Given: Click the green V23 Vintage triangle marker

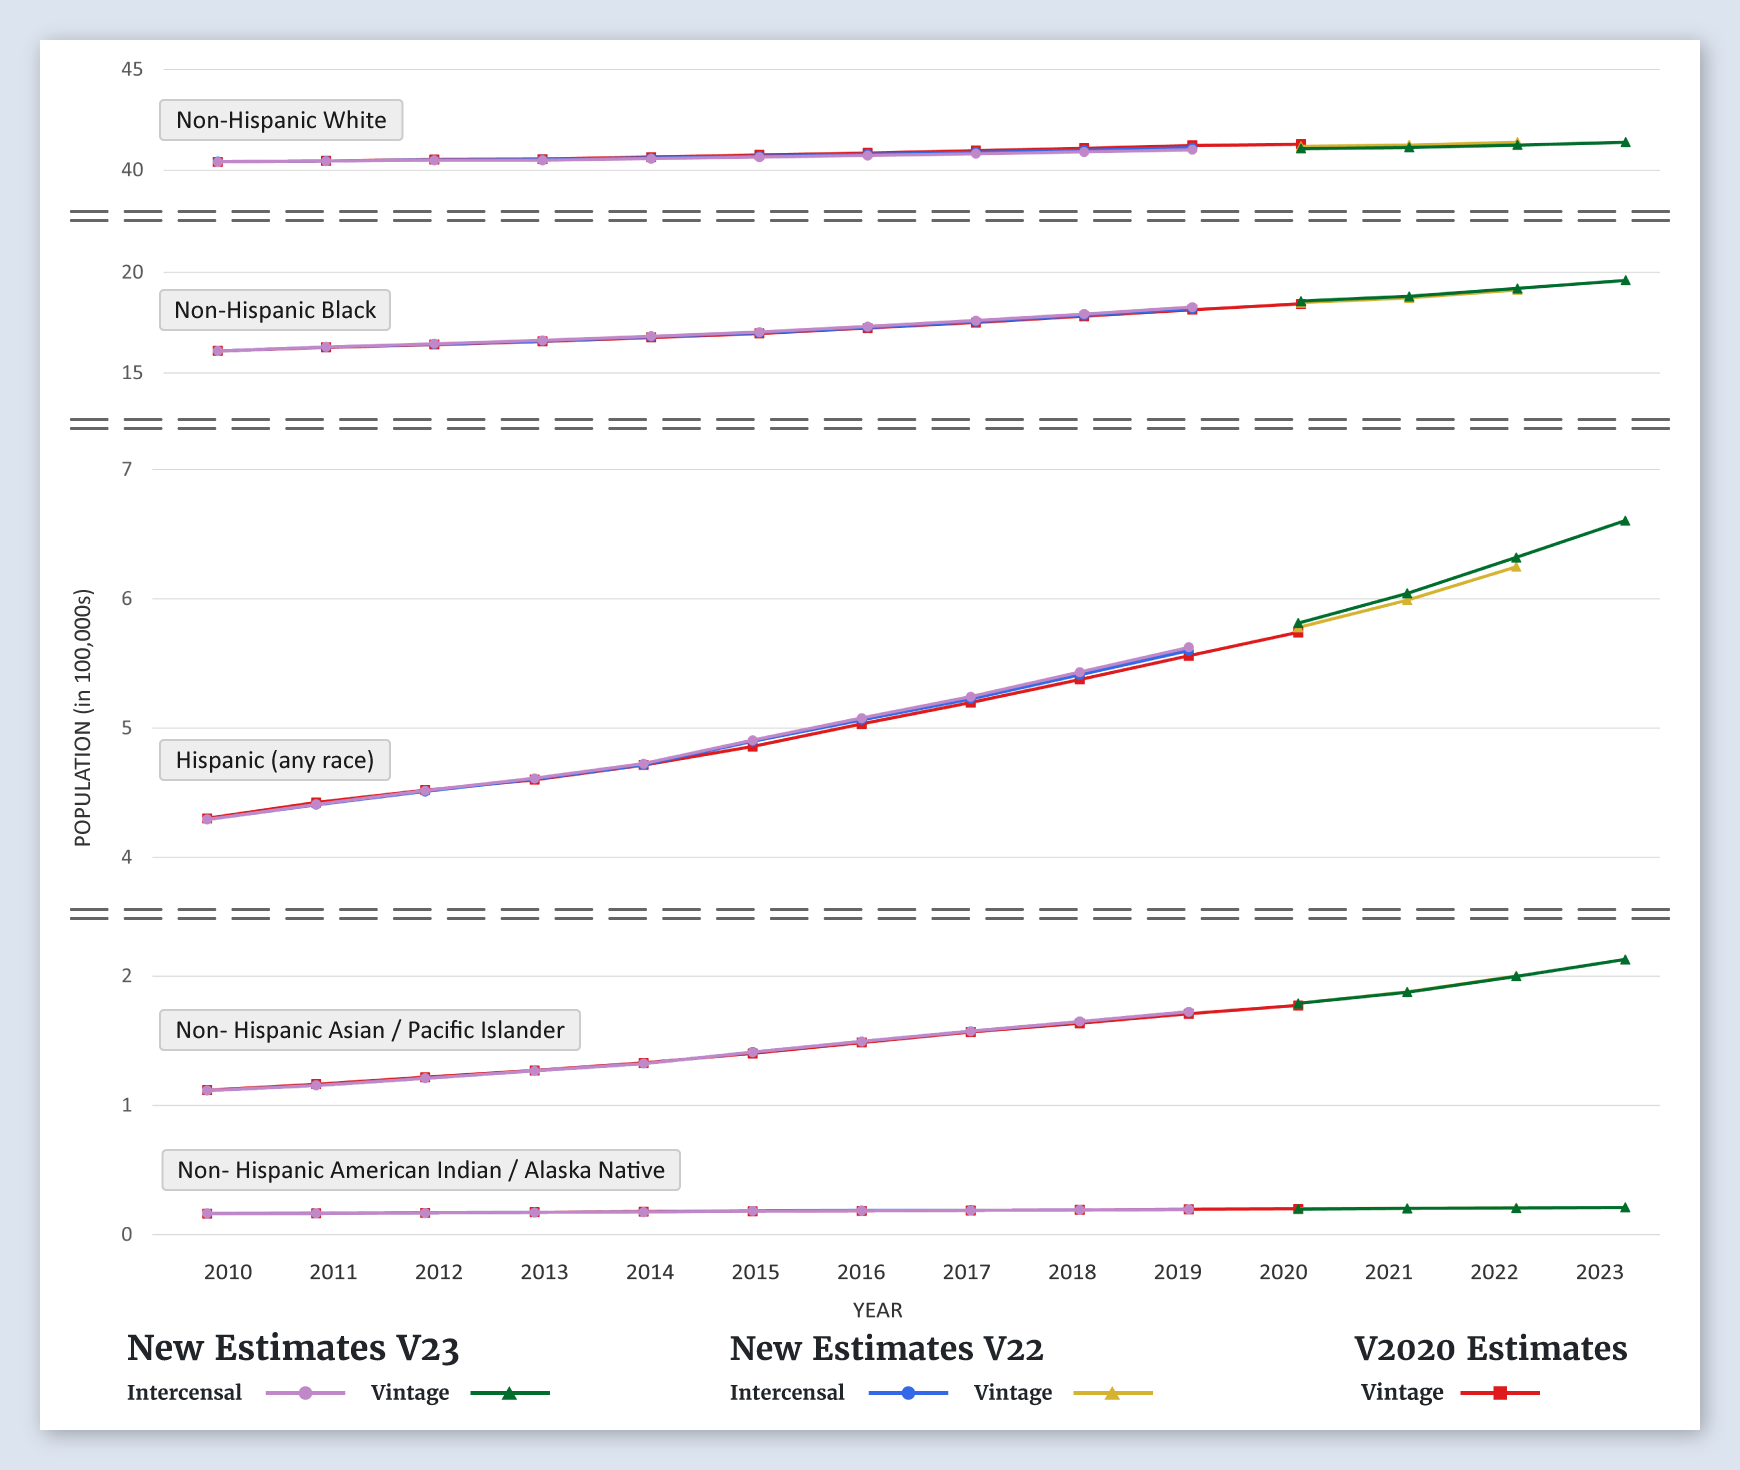Looking at the screenshot, I should 509,1393.
